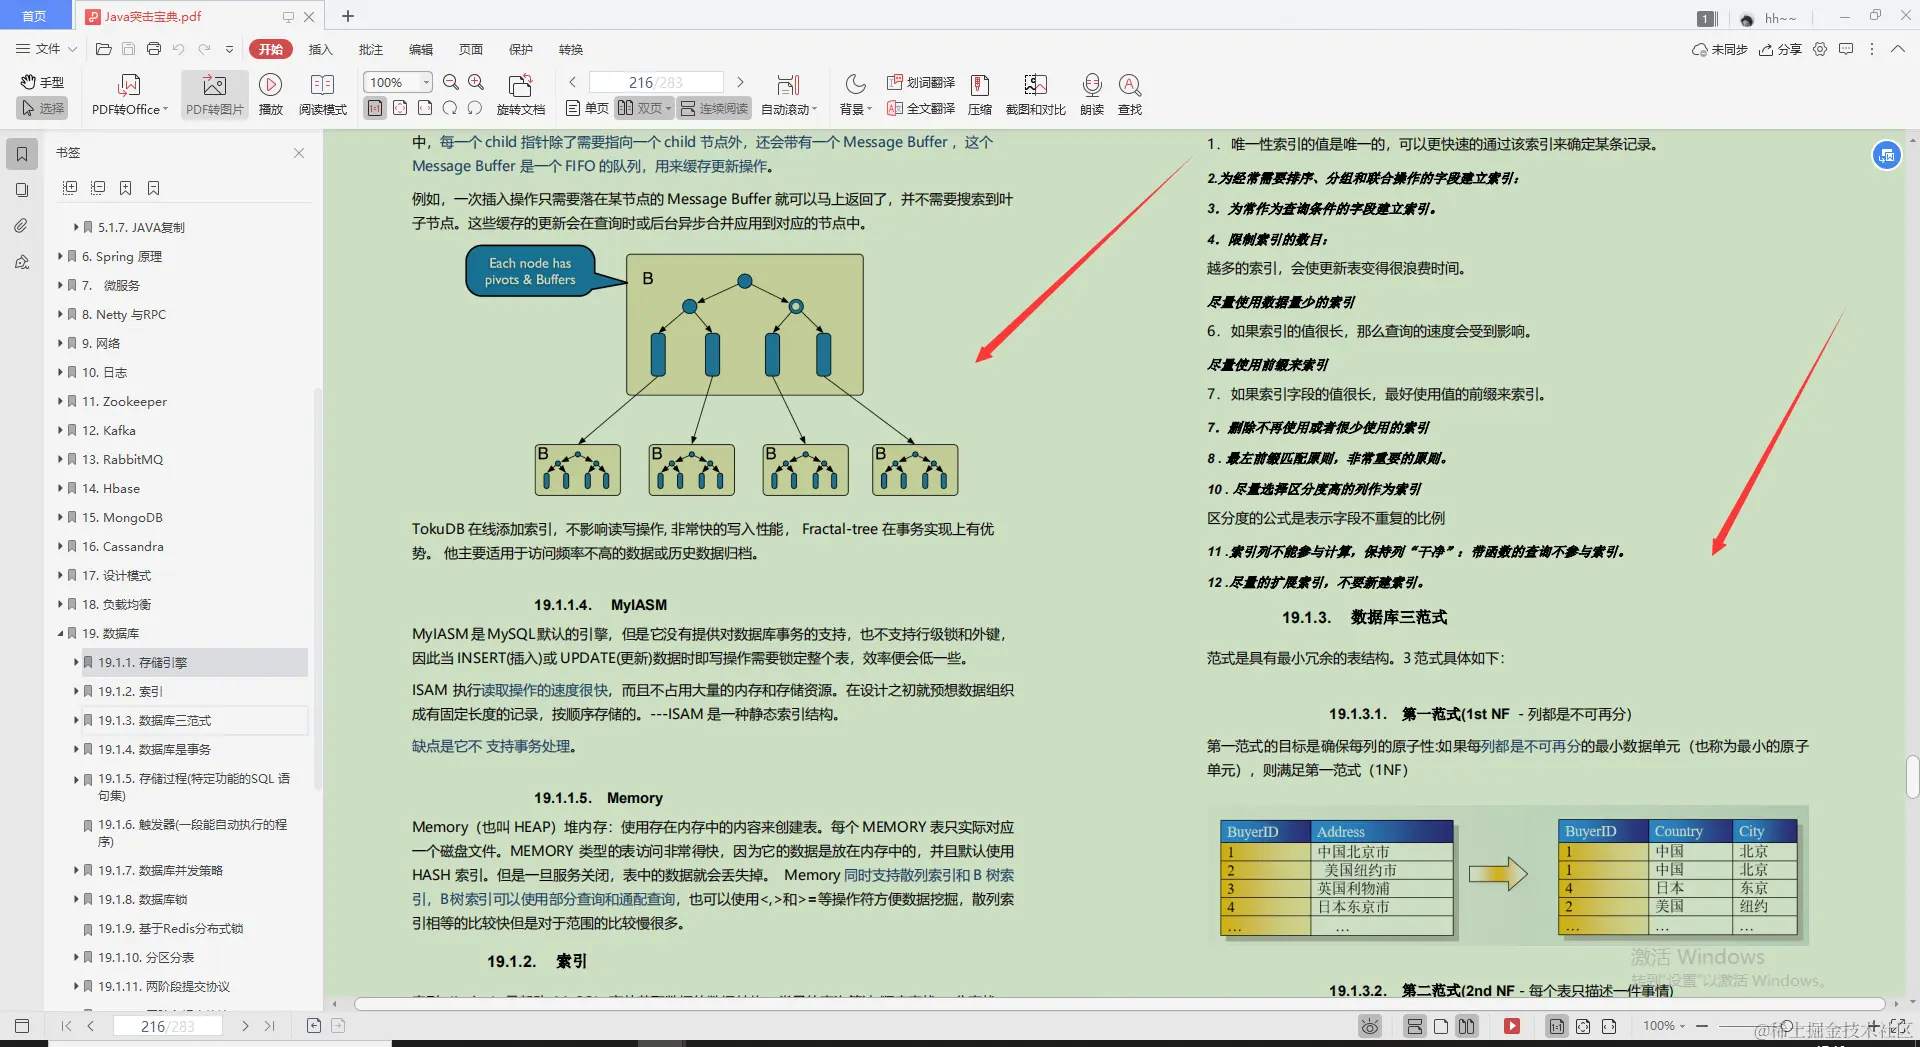This screenshot has width=1920, height=1047.
Task: Open 截图和对比 screenshot compare tool
Action: pyautogui.click(x=1035, y=93)
